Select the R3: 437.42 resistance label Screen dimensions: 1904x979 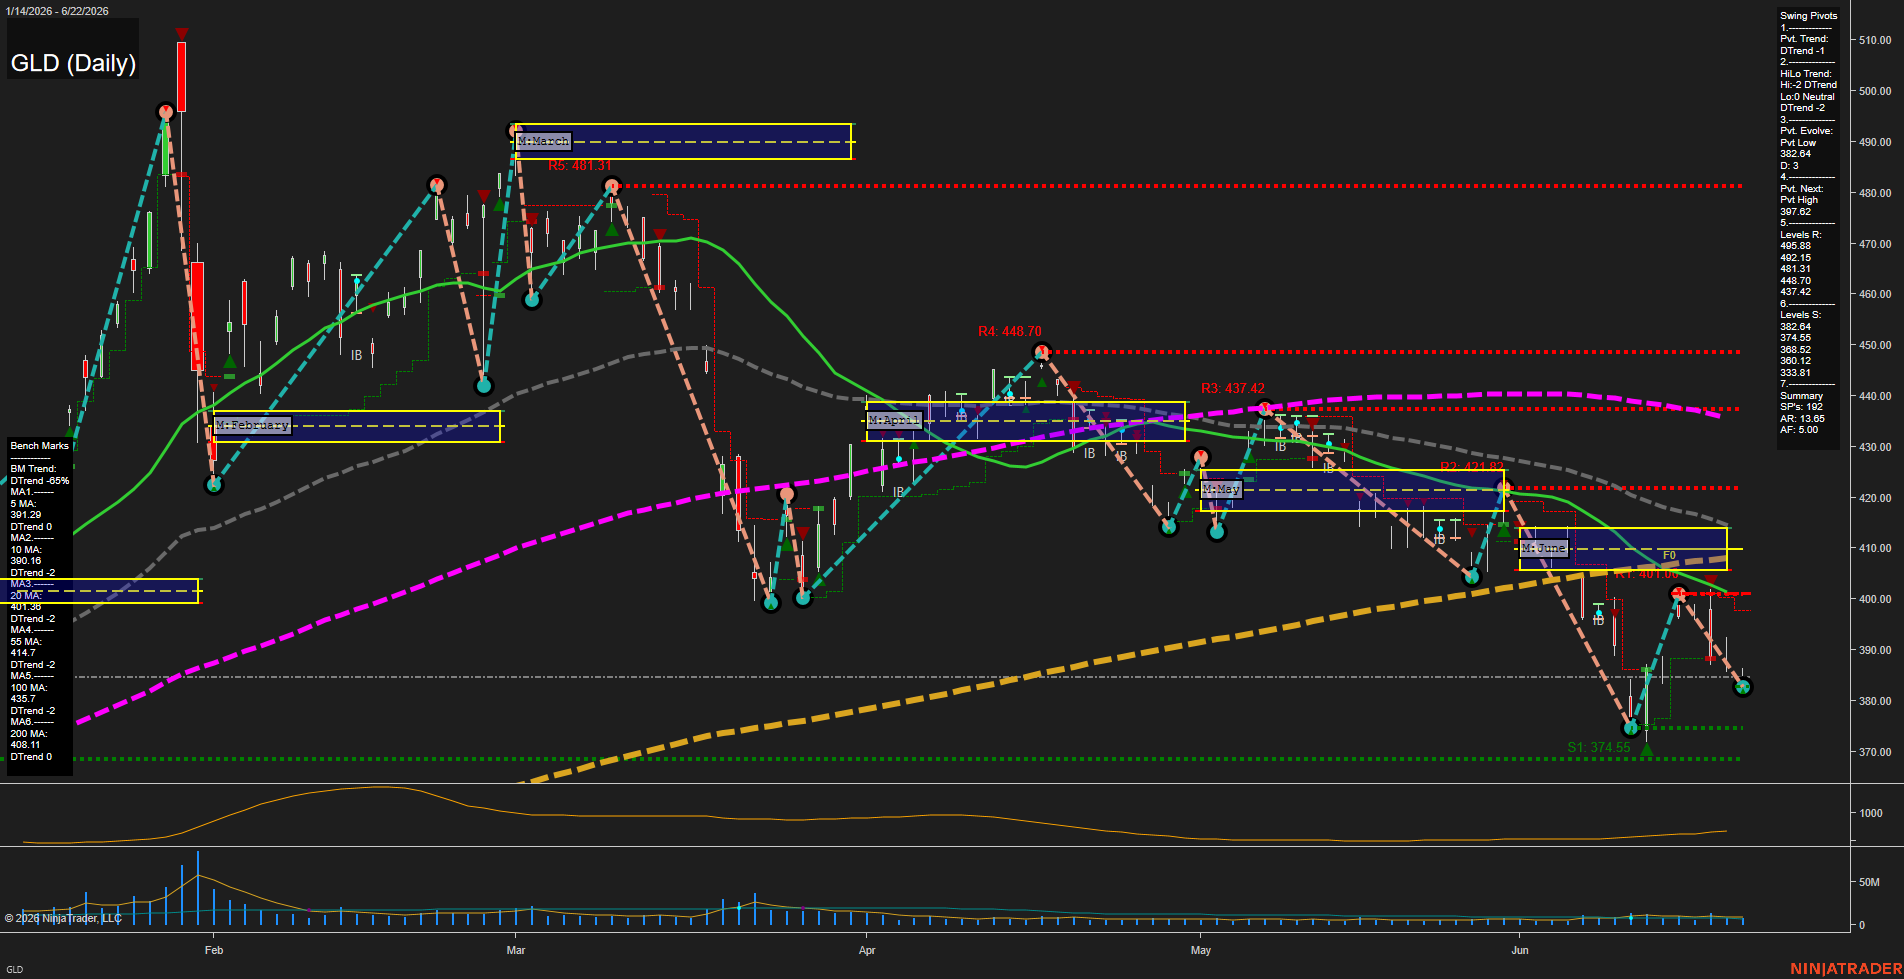tap(1233, 389)
